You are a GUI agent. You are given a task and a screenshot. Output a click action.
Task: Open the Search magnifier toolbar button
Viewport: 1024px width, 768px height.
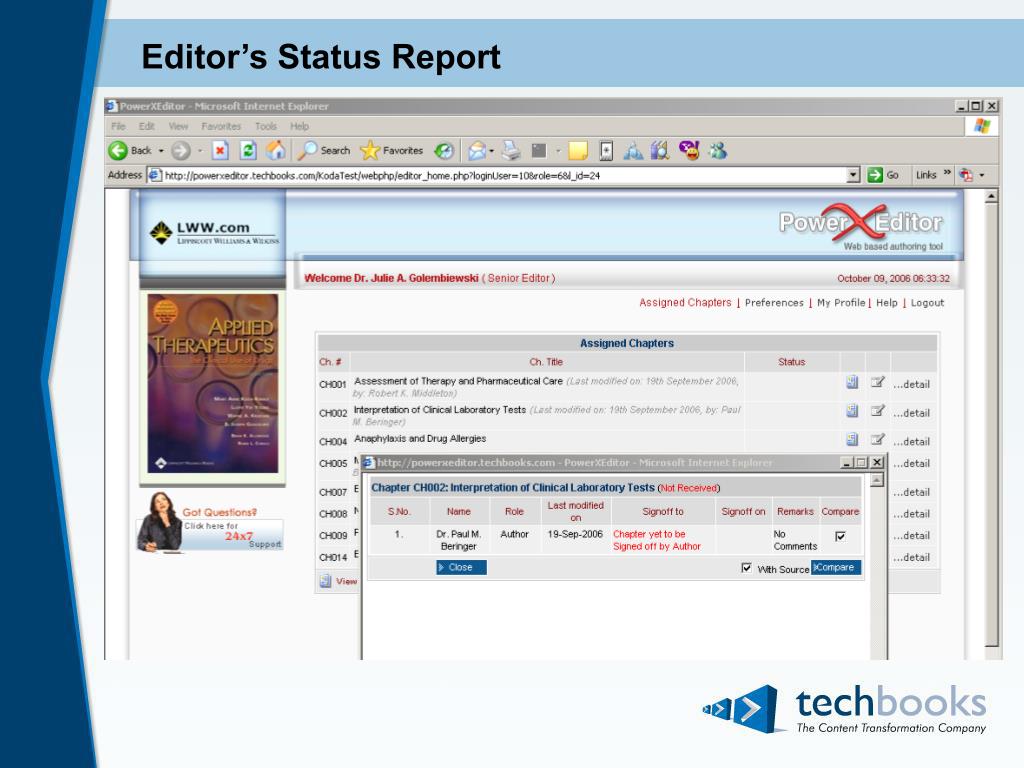pyautogui.click(x=324, y=151)
